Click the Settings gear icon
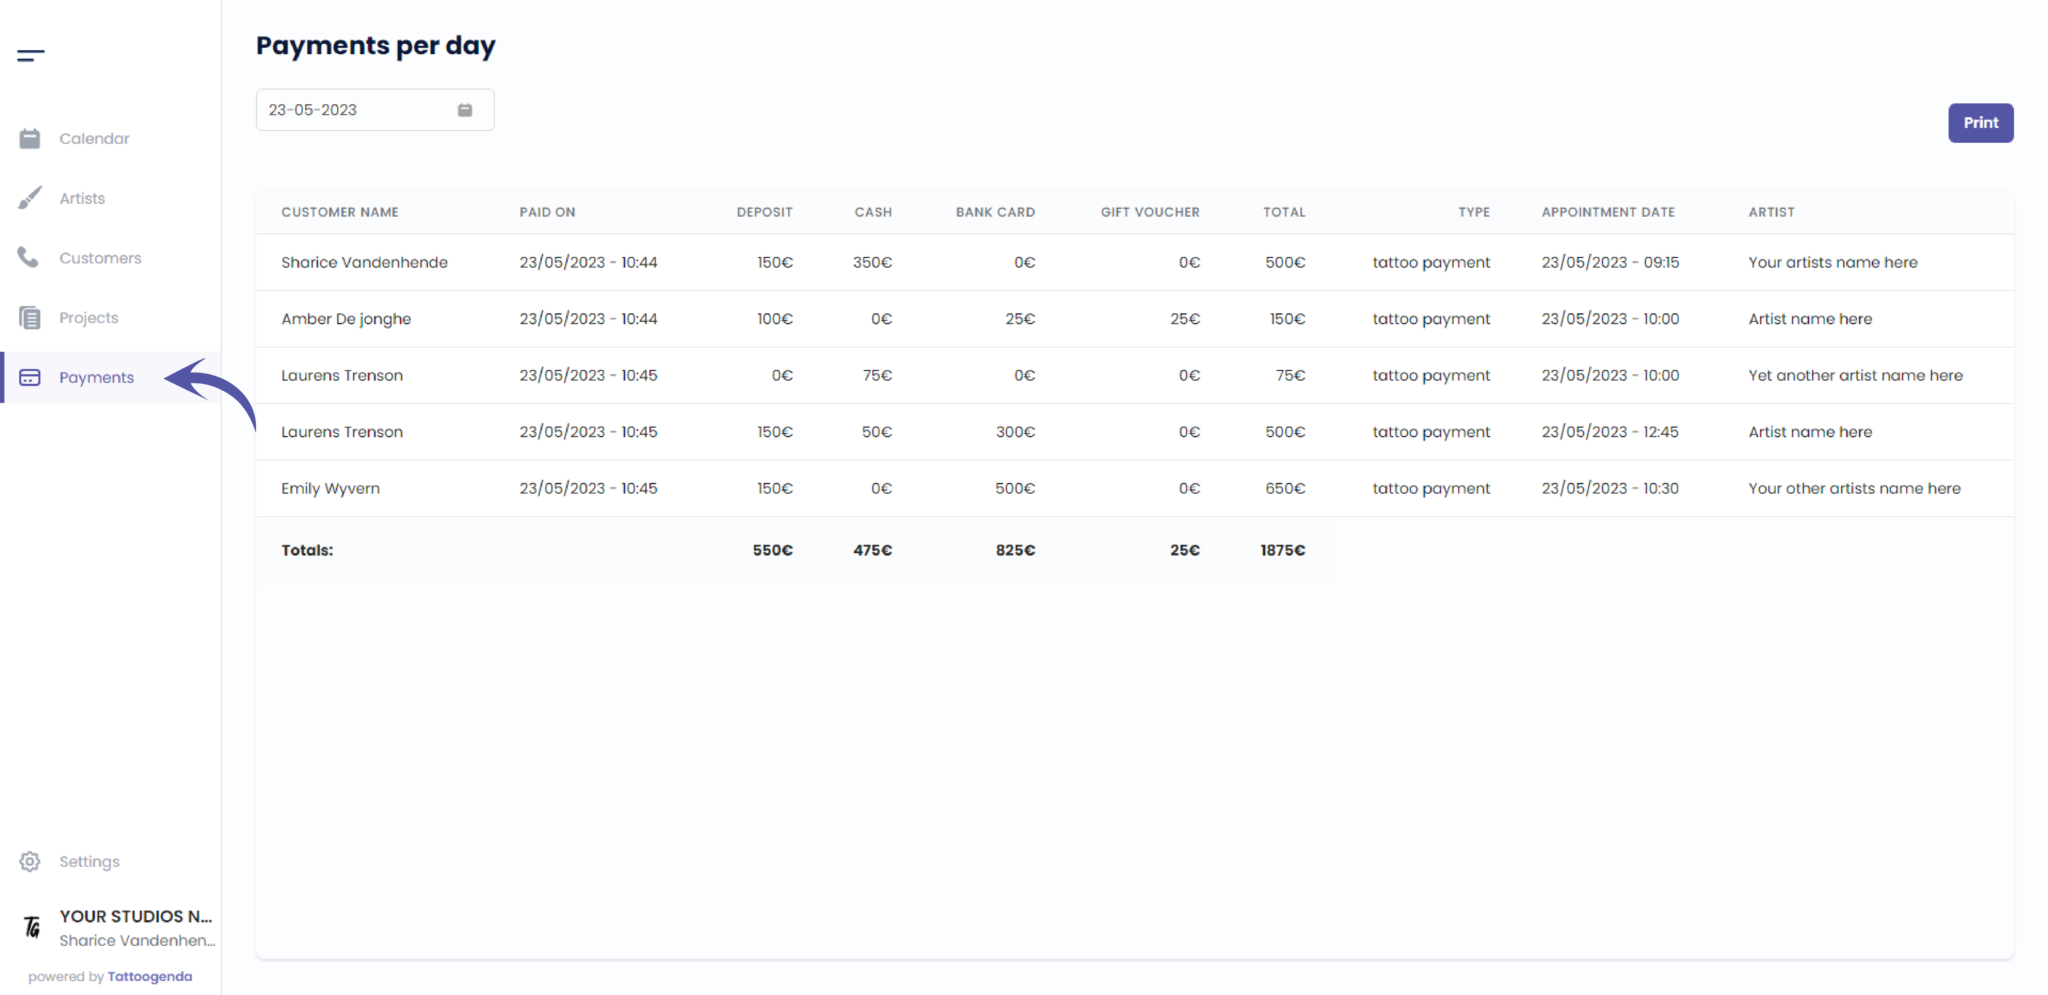Screen dimensions: 2048x995 [30, 861]
